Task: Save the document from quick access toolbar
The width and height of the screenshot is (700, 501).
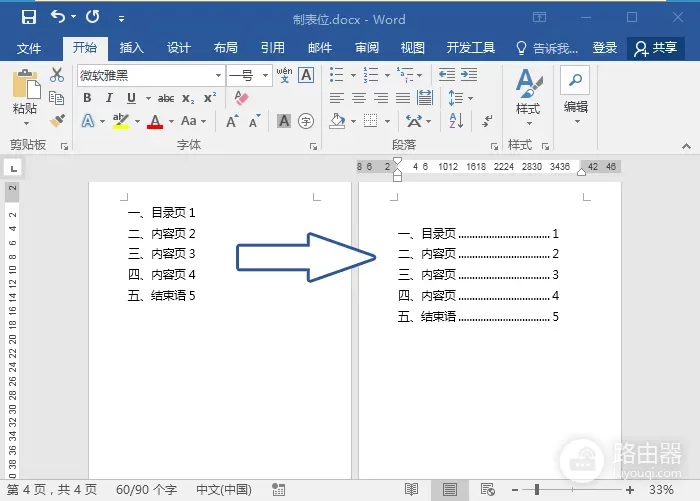Action: [28, 18]
